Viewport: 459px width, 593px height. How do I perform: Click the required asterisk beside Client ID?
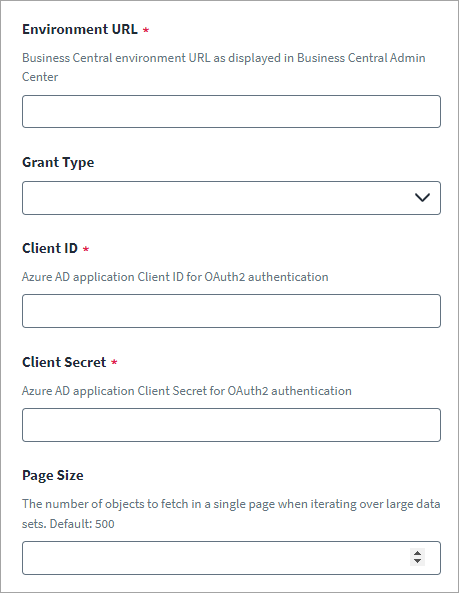[86, 249]
